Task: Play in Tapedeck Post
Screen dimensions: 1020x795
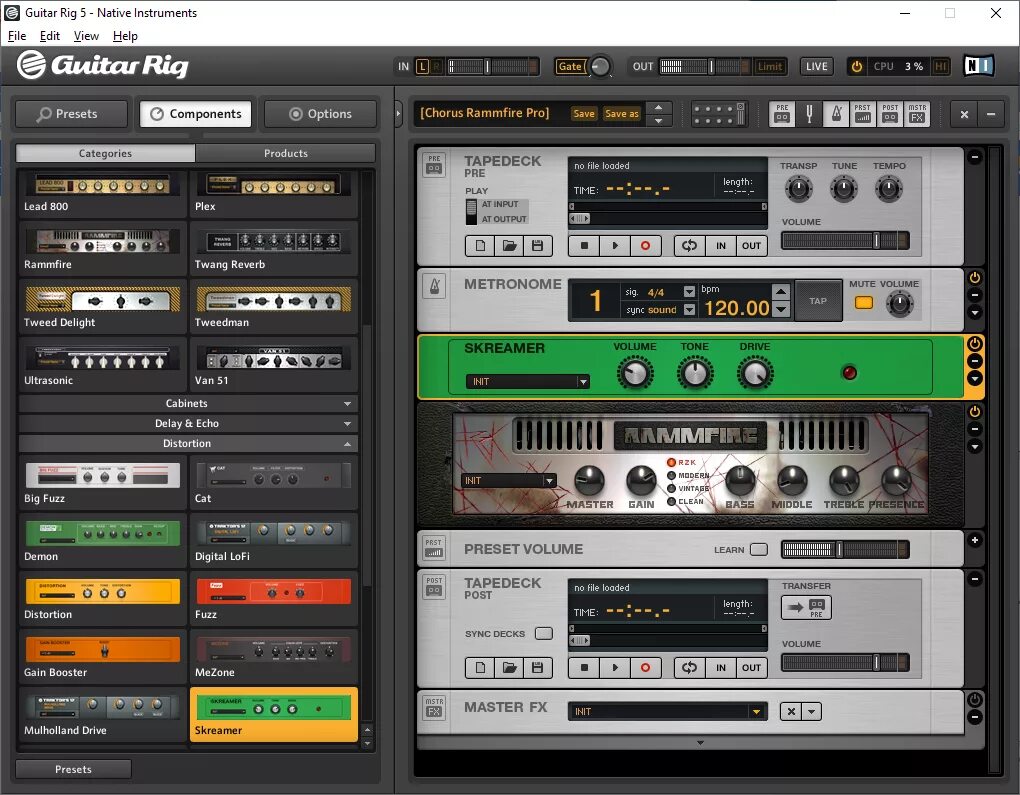Action: click(615, 667)
